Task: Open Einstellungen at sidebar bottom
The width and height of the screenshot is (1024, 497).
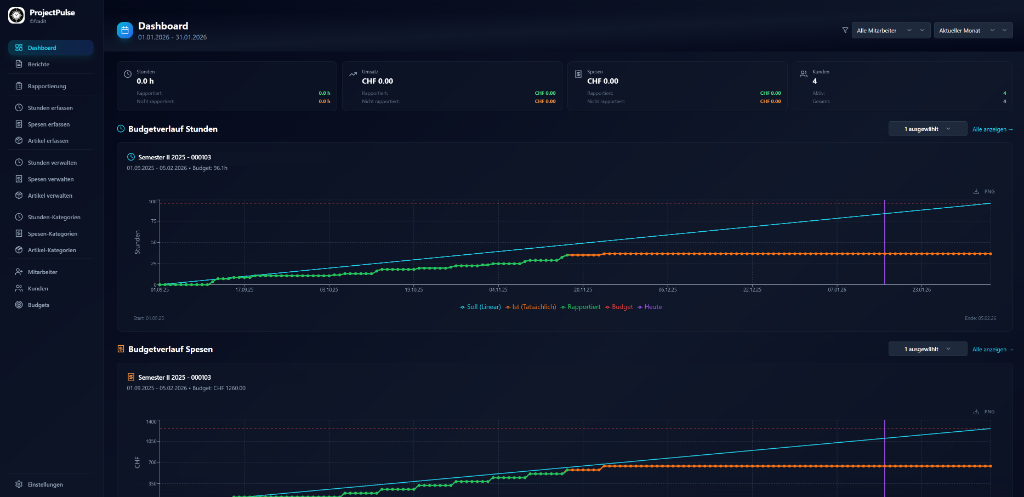Action: click(x=50, y=485)
